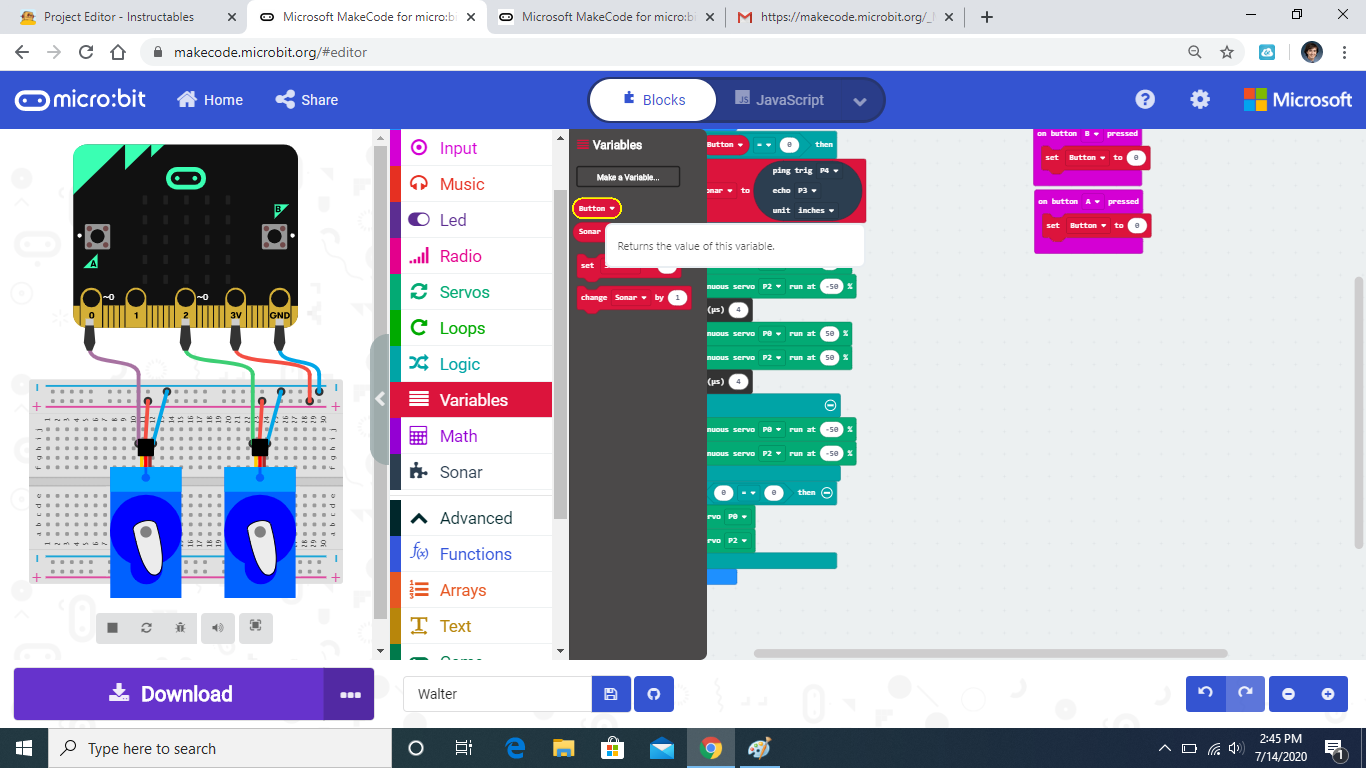Screen dimensions: 1366x768
Task: Click the micro:bit logo
Action: tap(80, 100)
